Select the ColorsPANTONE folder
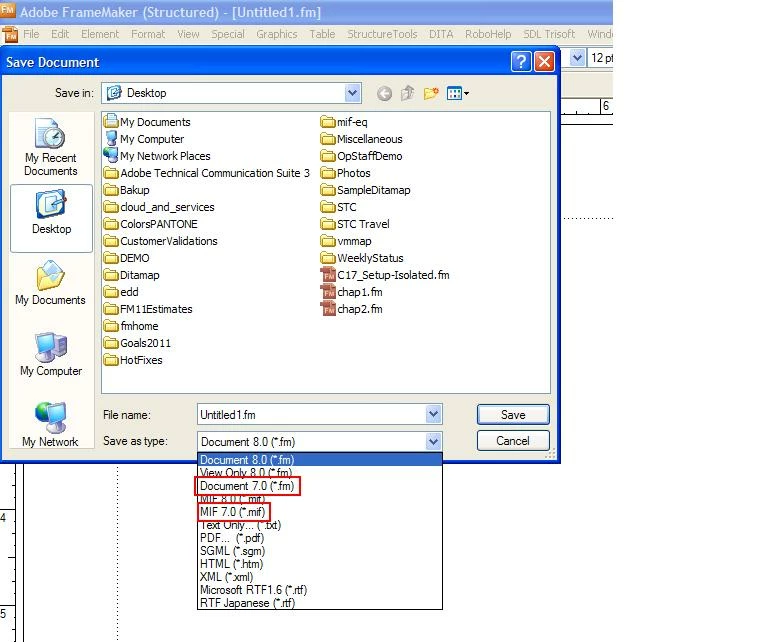764x642 pixels. [x=151, y=224]
